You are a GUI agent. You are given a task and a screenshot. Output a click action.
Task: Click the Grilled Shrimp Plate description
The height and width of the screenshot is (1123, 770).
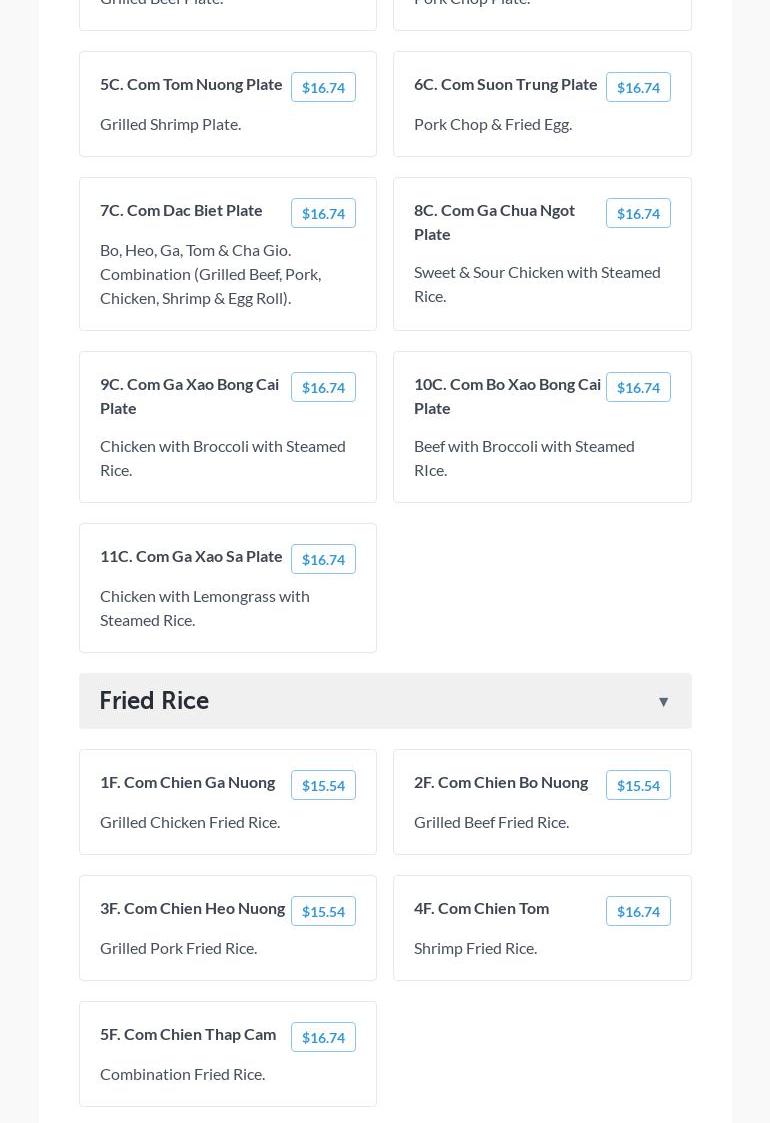(170, 124)
